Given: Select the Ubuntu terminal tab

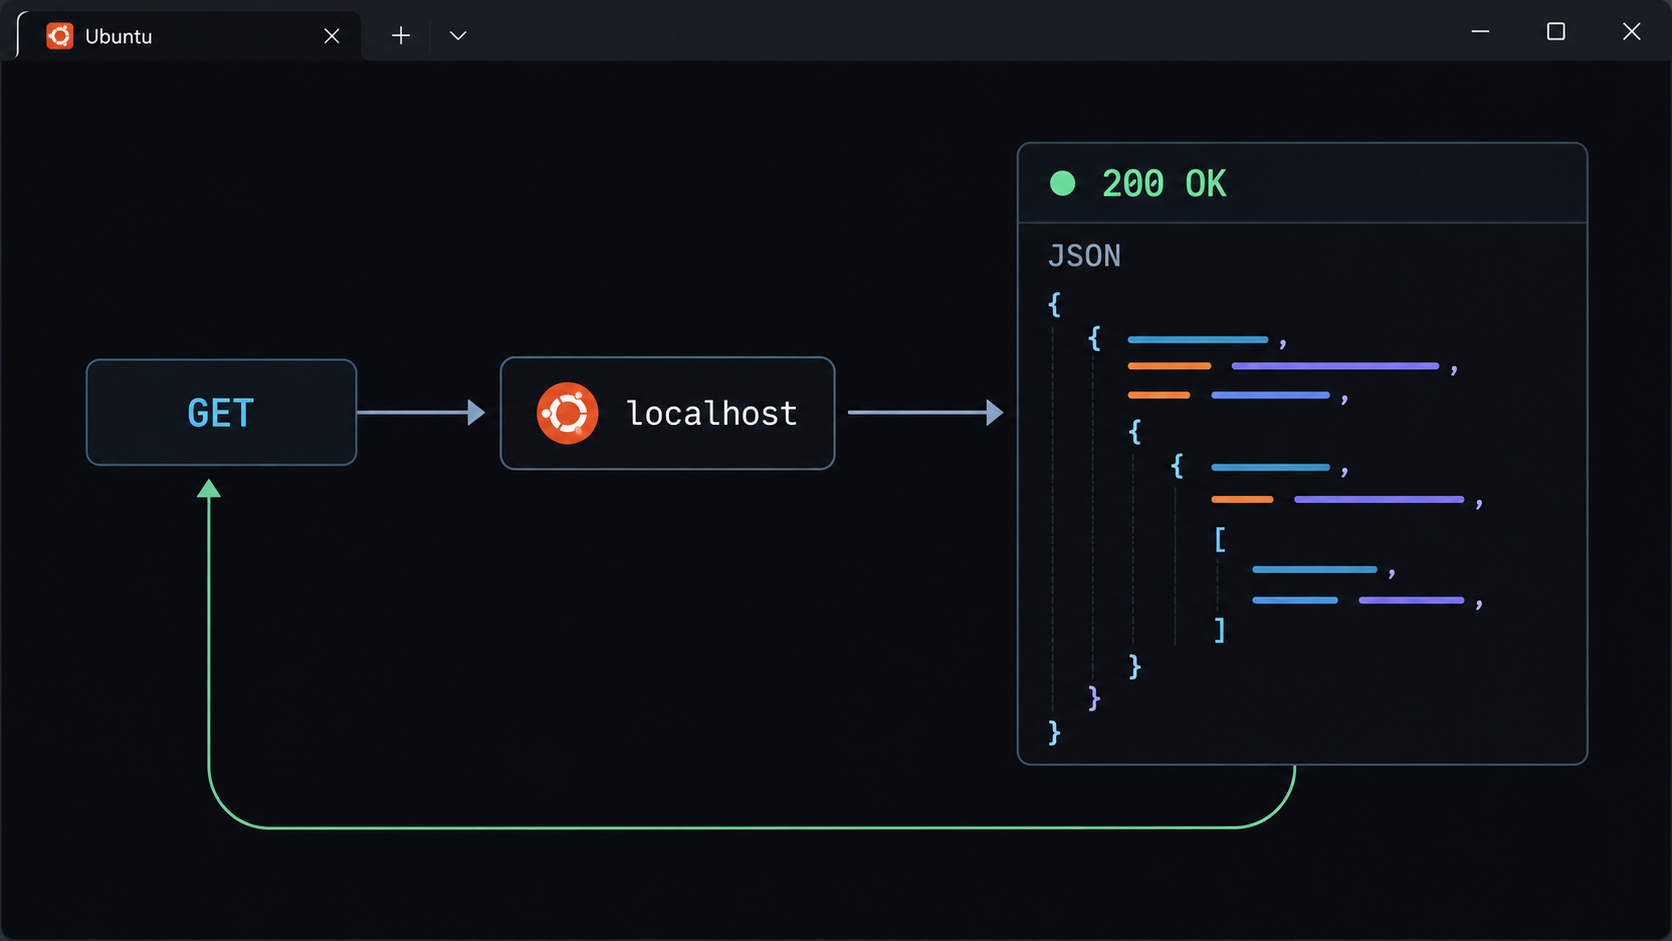Looking at the screenshot, I should coord(190,36).
